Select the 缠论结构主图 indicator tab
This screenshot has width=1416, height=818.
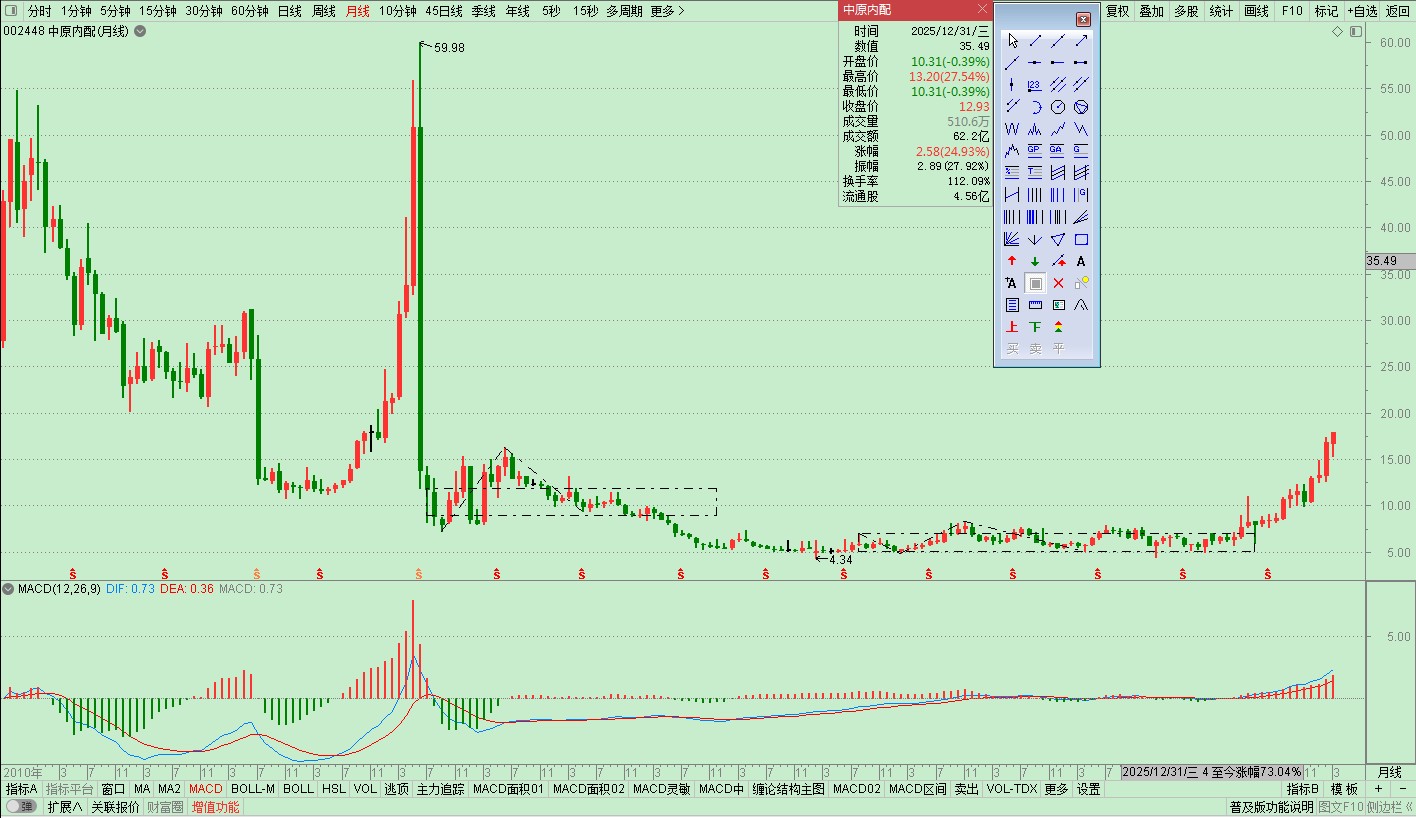[x=789, y=789]
